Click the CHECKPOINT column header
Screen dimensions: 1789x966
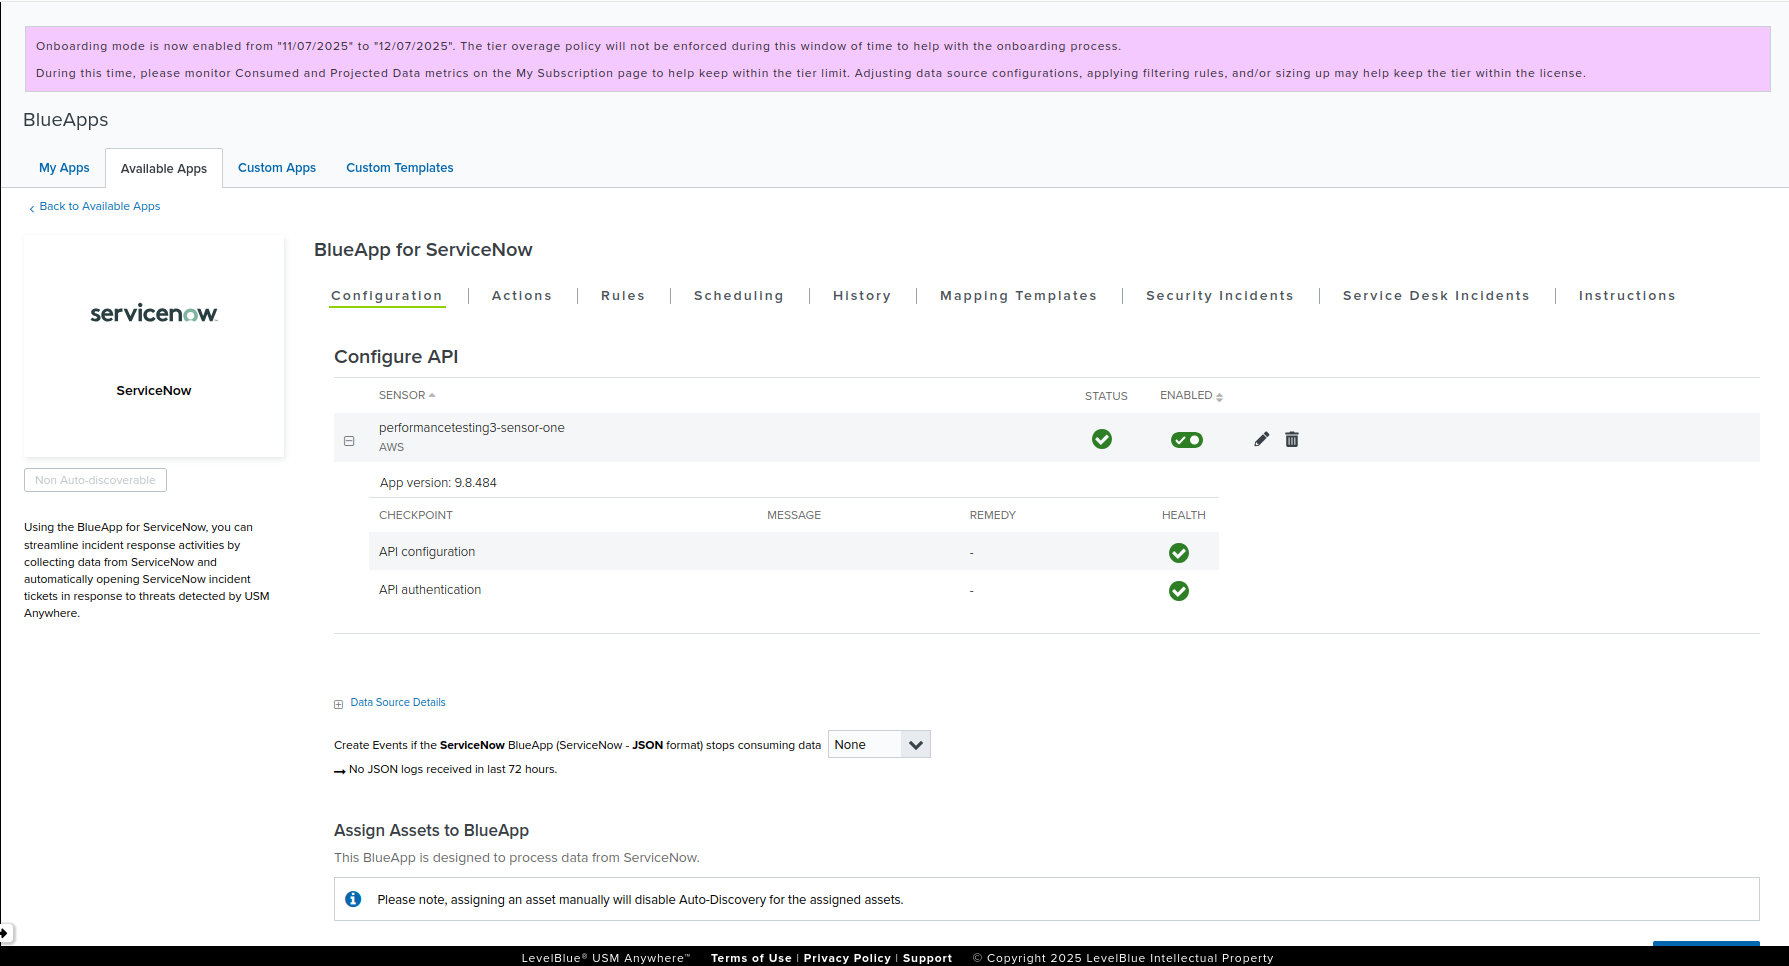[x=416, y=515]
